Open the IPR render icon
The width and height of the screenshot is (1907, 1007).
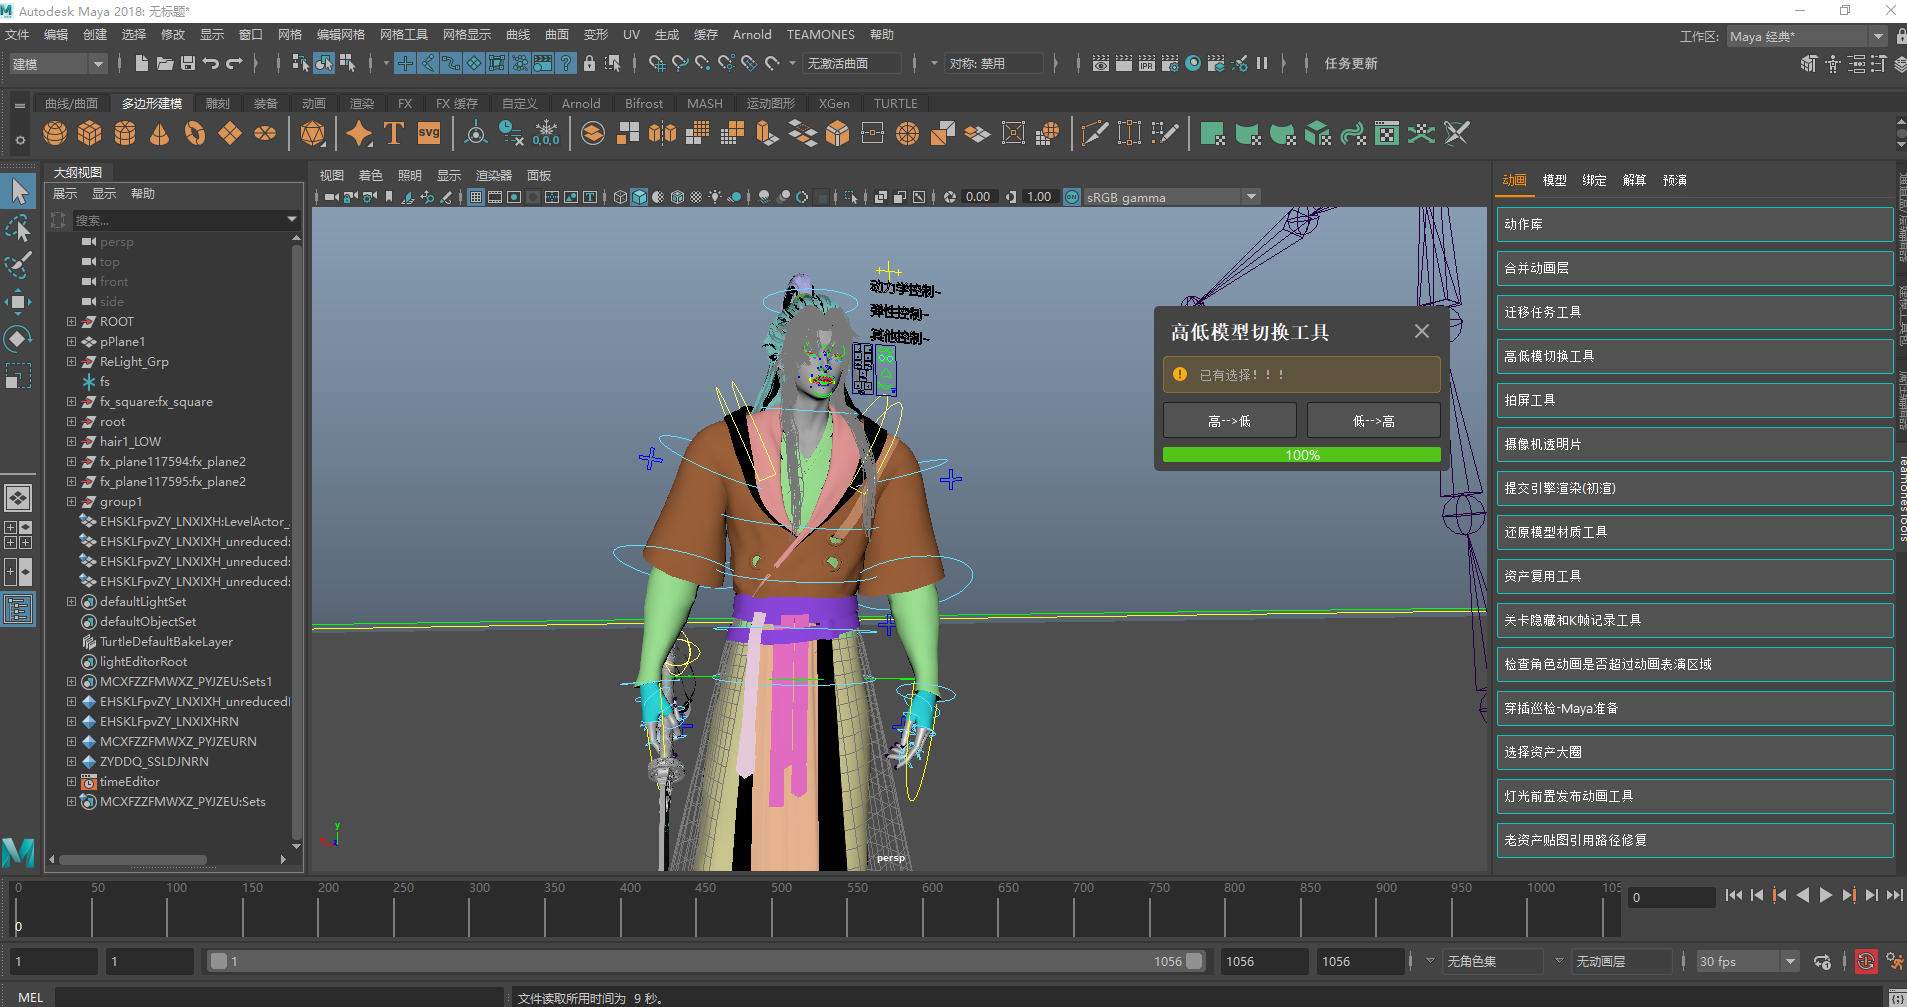(x=1146, y=63)
